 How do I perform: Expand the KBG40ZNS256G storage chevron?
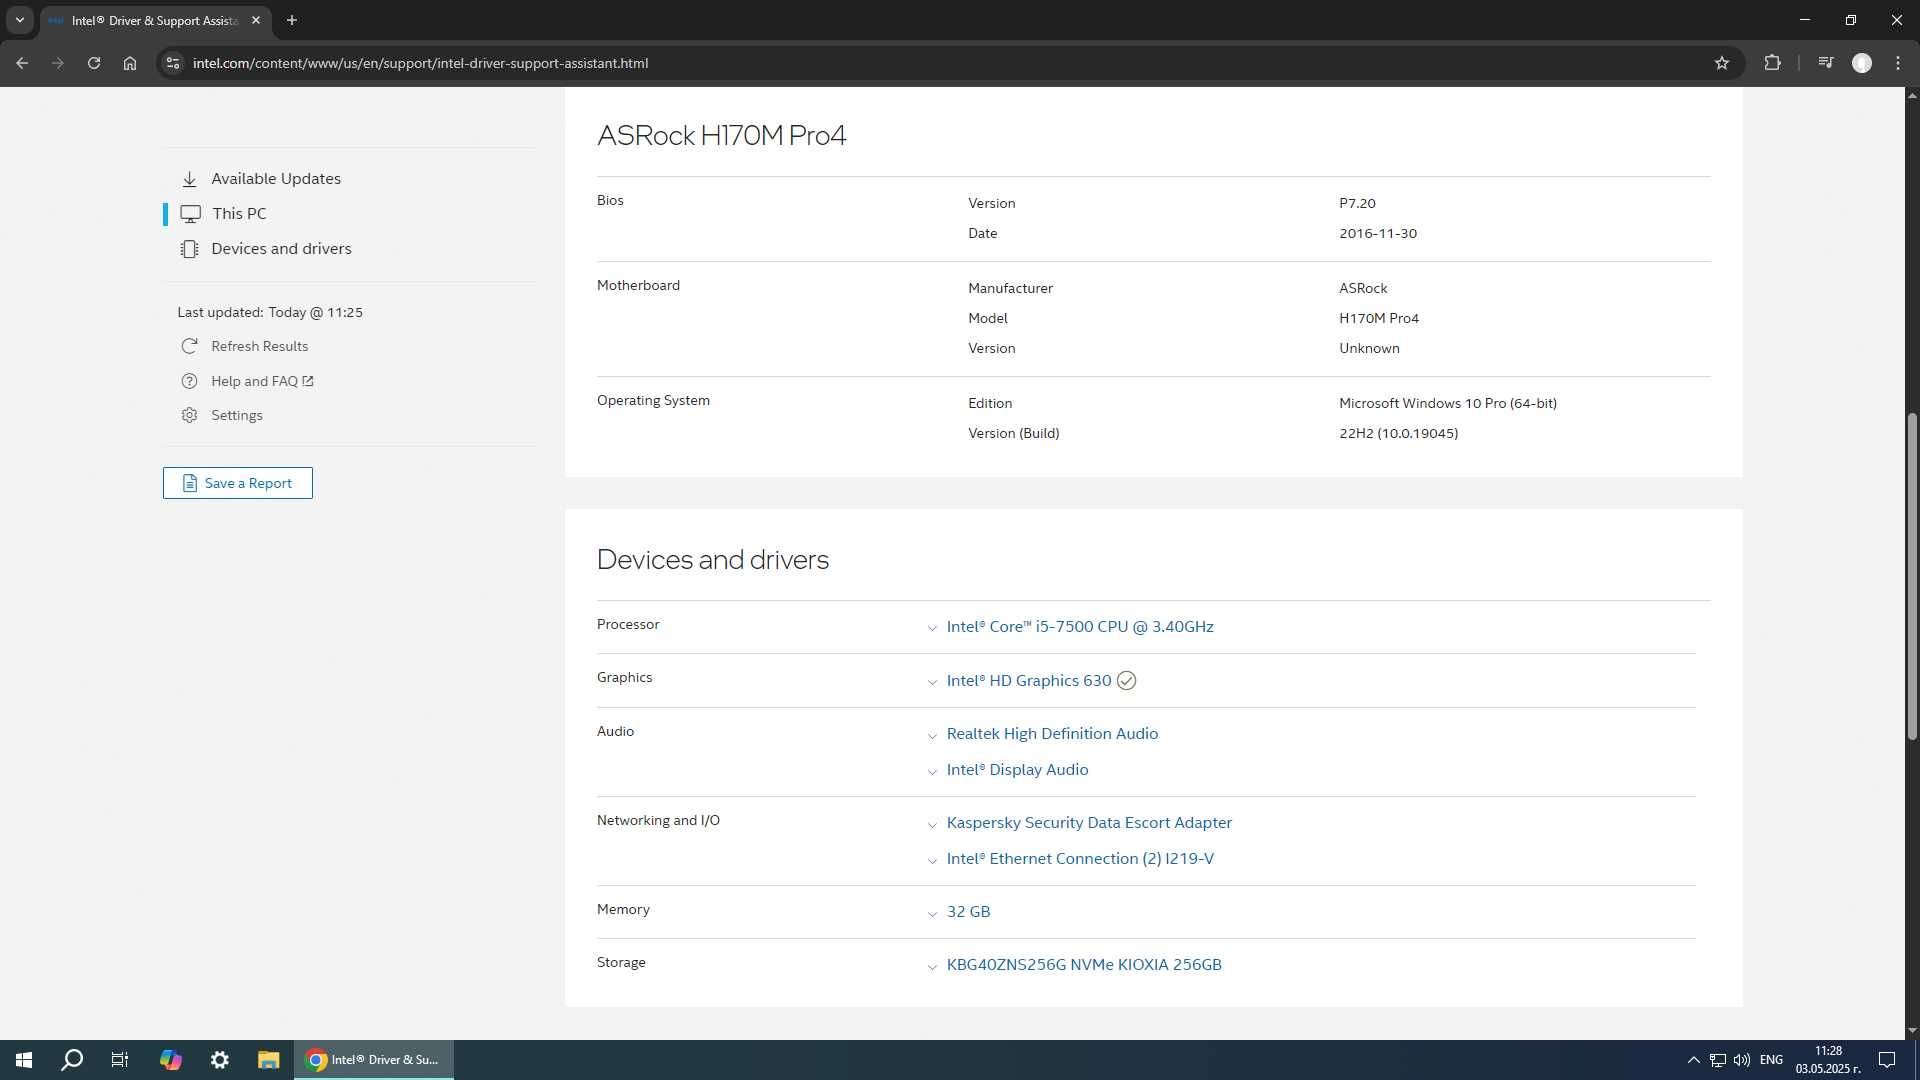[932, 966]
